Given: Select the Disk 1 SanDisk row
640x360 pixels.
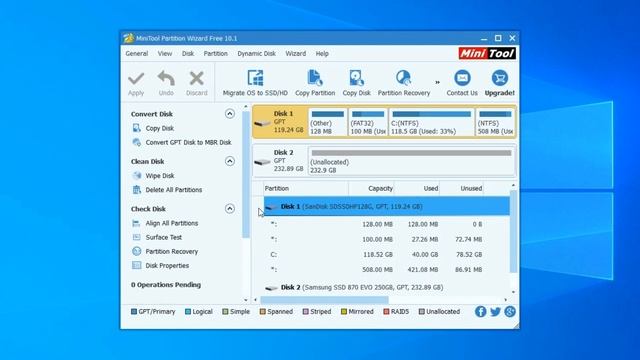Looking at the screenshot, I should point(387,206).
